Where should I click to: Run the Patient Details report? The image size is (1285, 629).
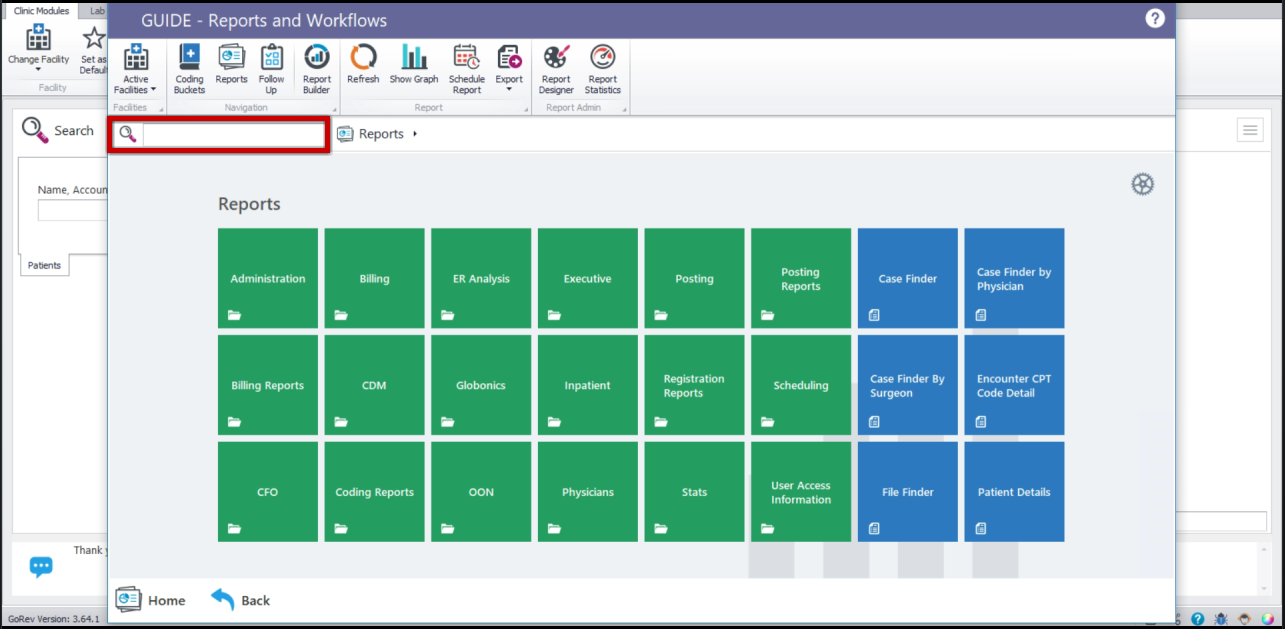[x=1014, y=492]
